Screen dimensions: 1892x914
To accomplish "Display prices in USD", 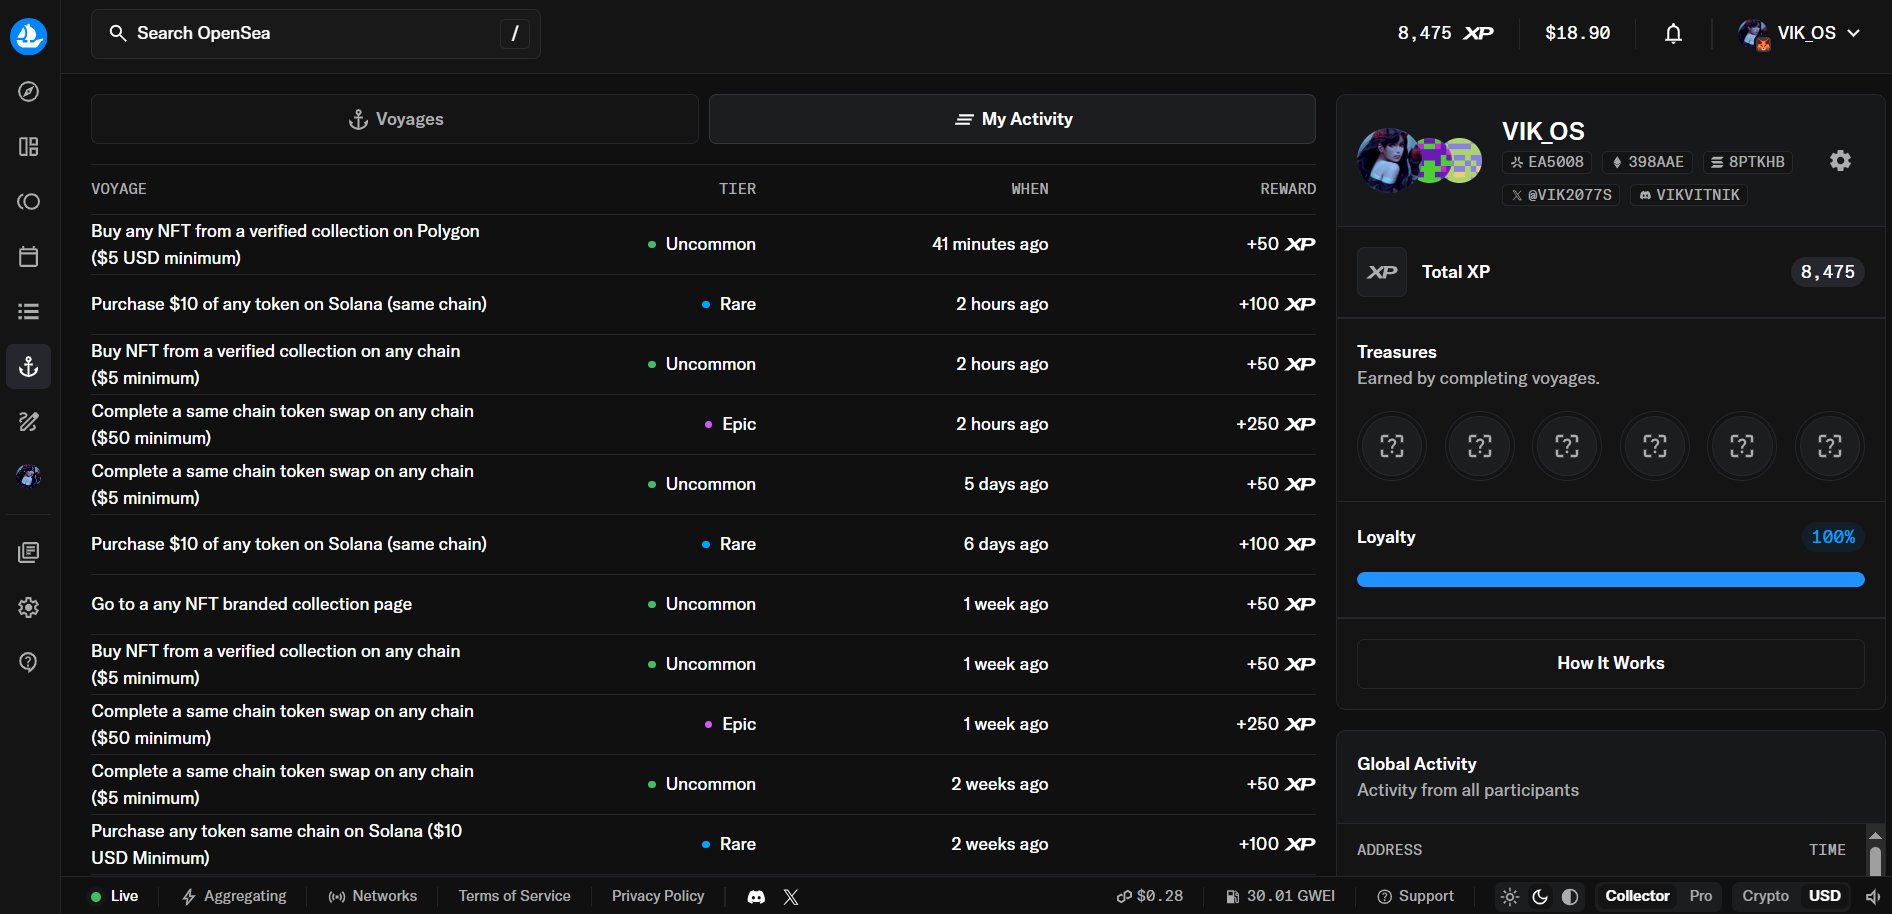I will point(1825,896).
